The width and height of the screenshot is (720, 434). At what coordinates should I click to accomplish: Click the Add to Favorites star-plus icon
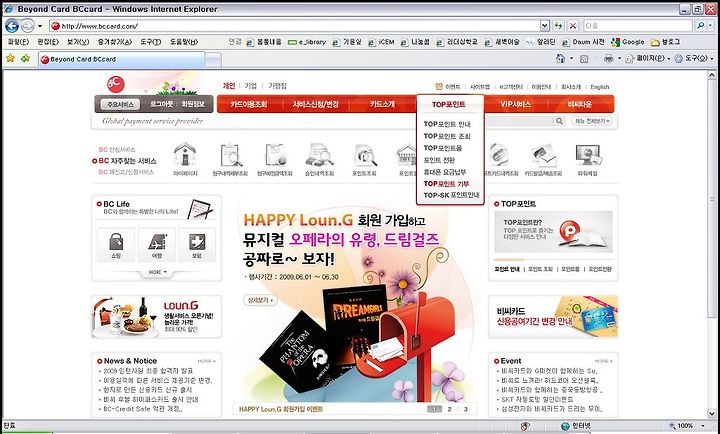[x=25, y=58]
